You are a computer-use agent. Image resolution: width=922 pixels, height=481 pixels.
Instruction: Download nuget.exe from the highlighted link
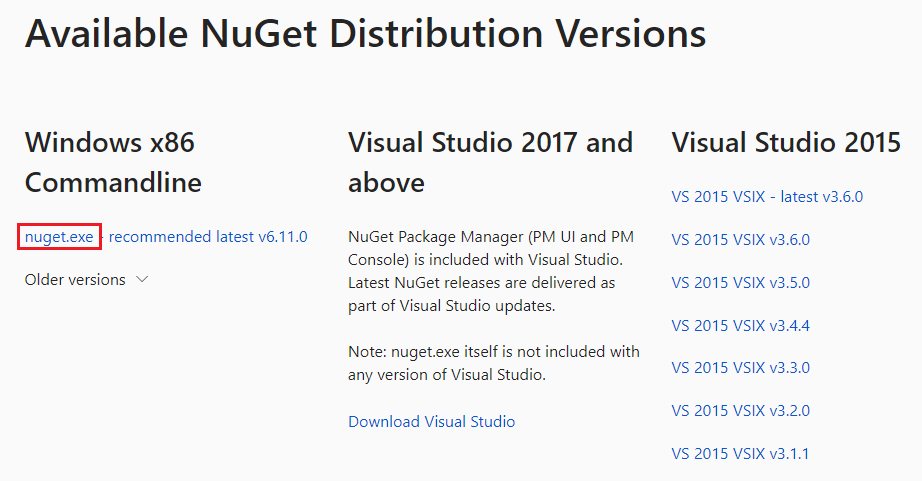pyautogui.click(x=59, y=236)
